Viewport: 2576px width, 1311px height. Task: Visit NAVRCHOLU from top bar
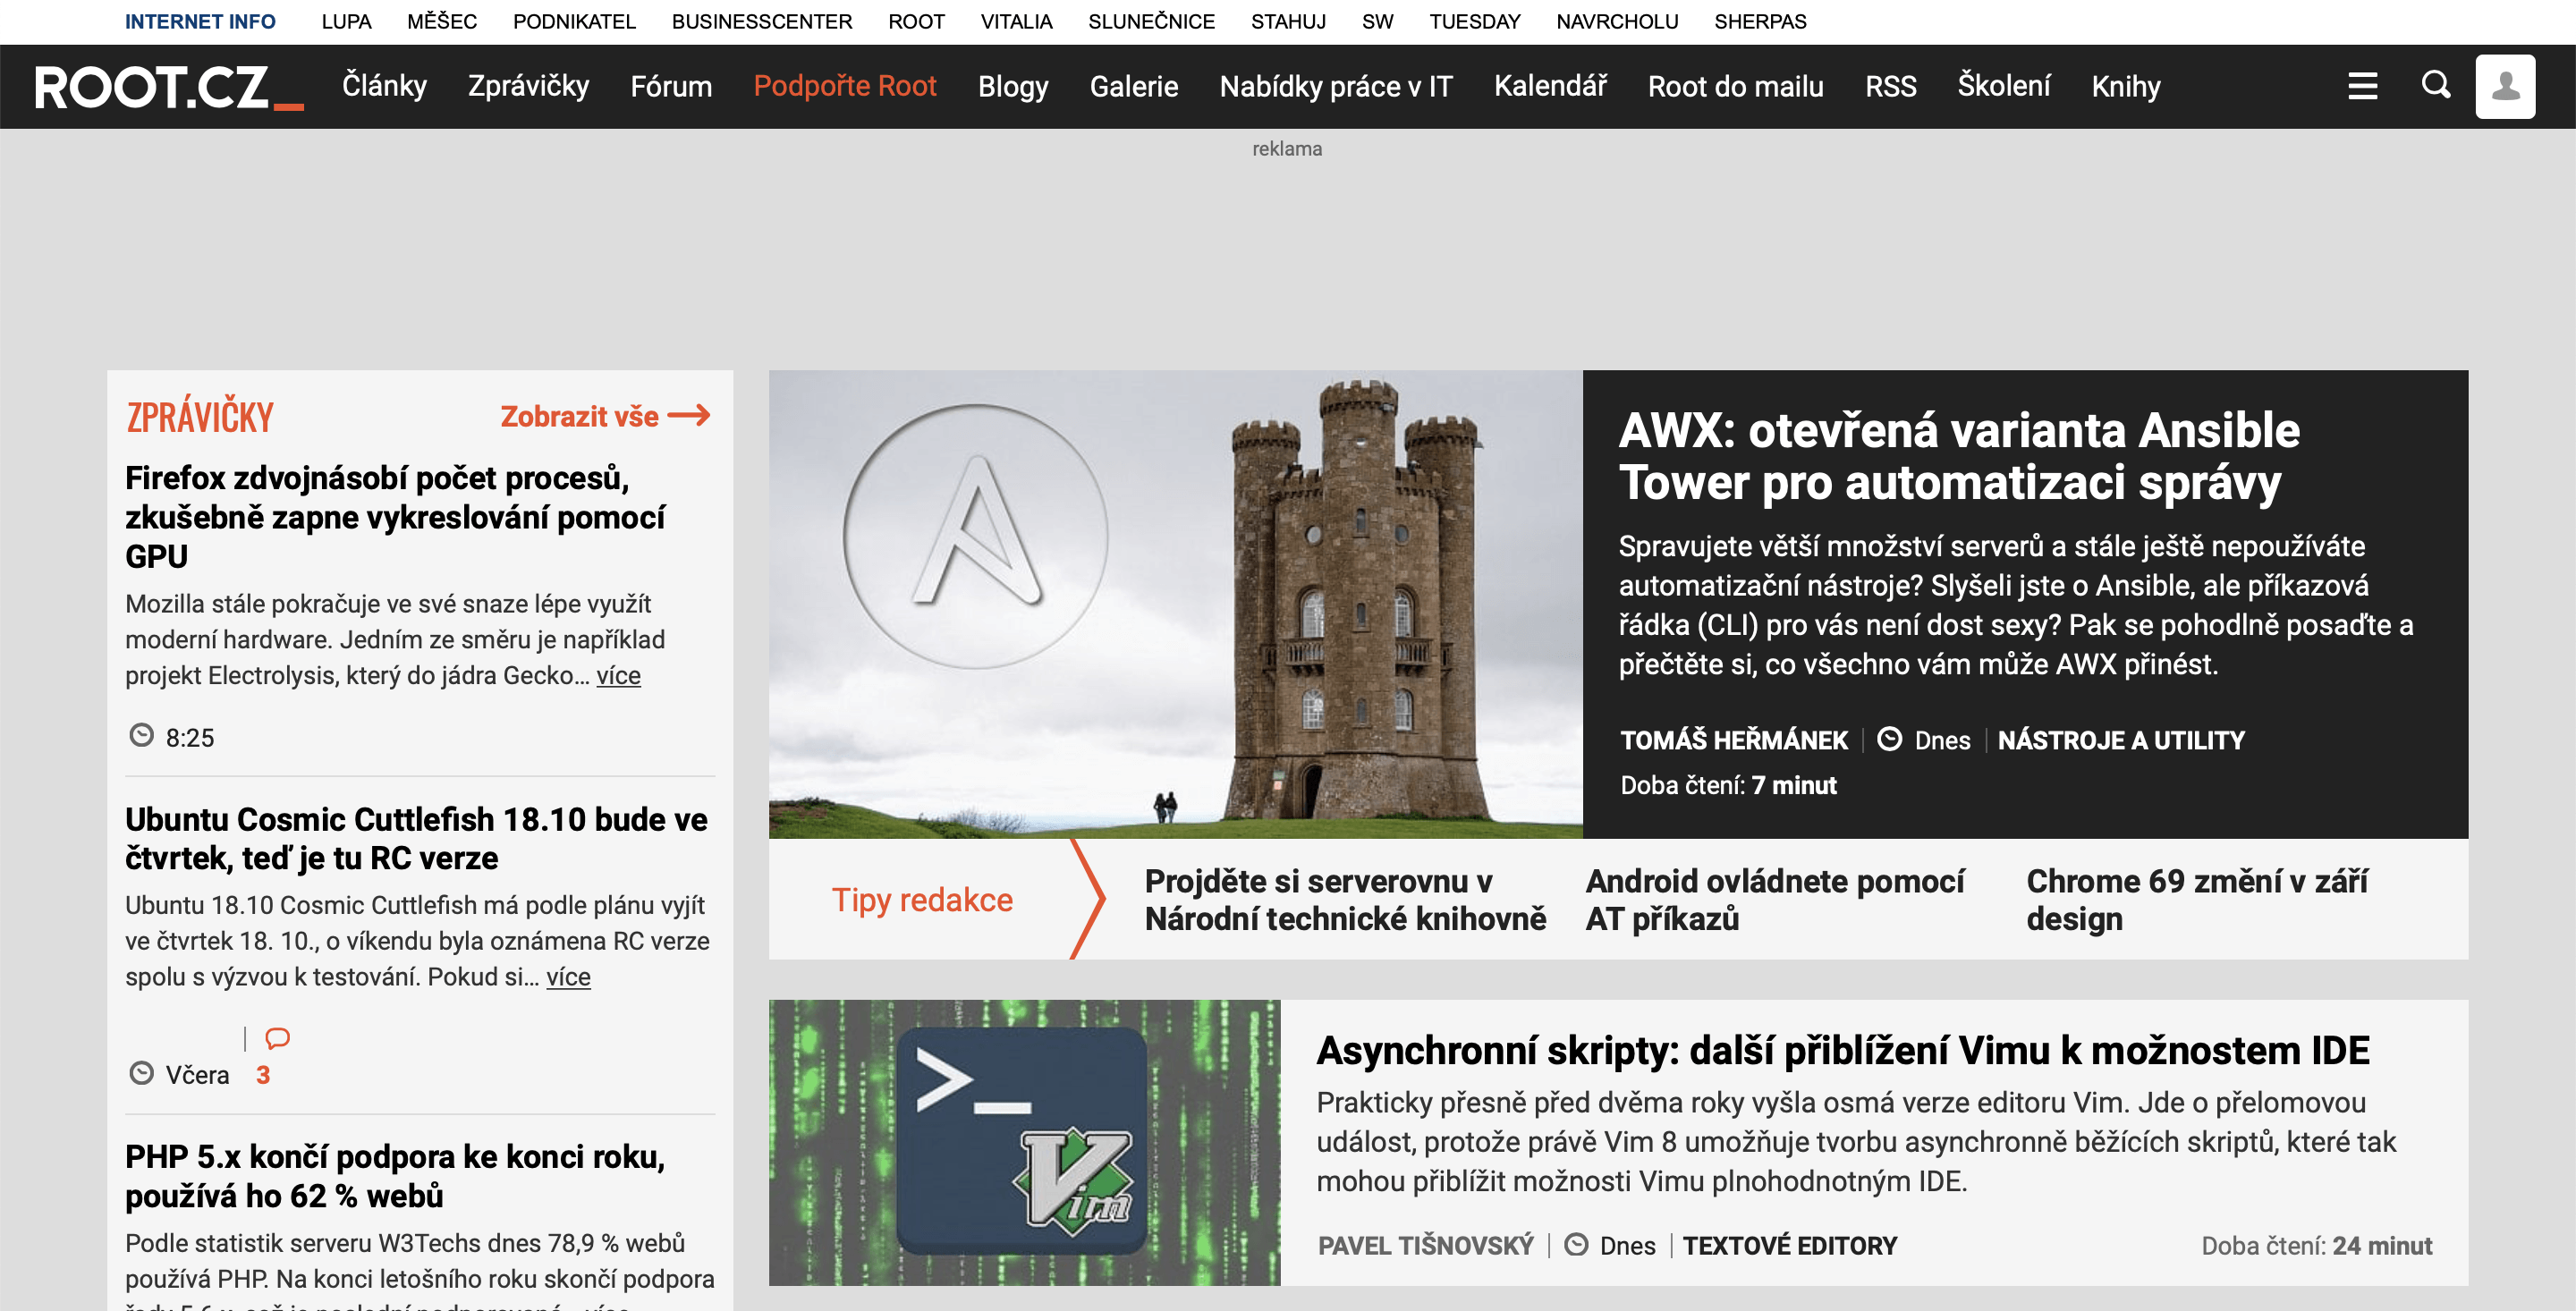click(1617, 21)
